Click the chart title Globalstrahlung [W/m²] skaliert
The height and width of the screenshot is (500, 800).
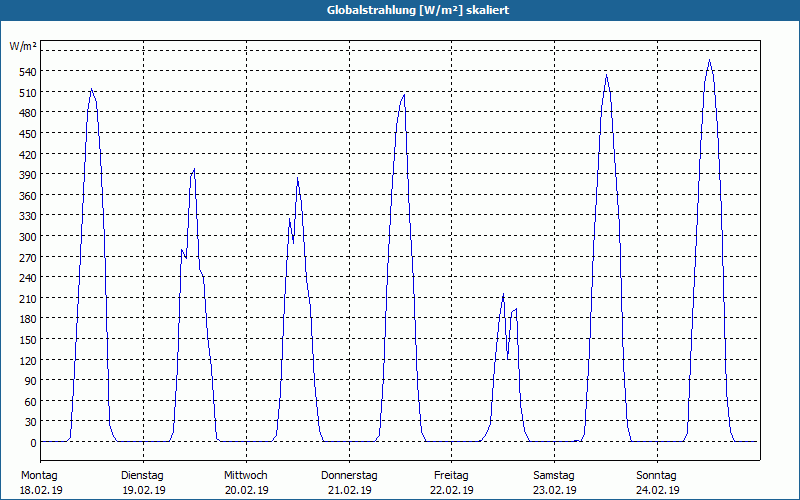418,10
